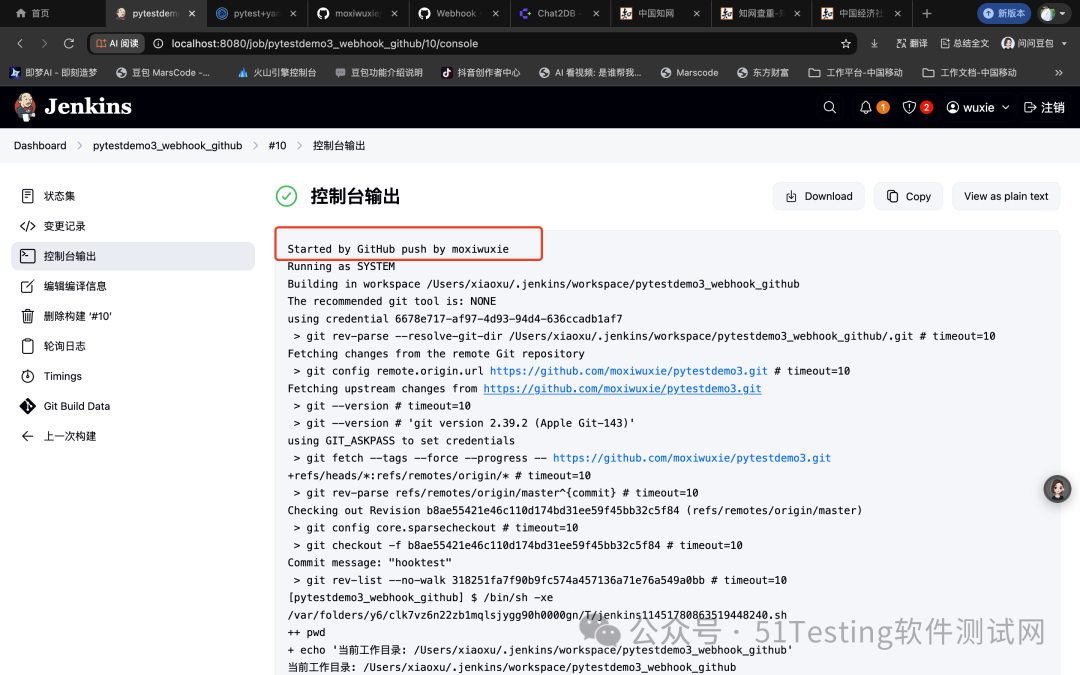Open security shield warnings with badge 2
The image size is (1080, 675).
pos(917,107)
